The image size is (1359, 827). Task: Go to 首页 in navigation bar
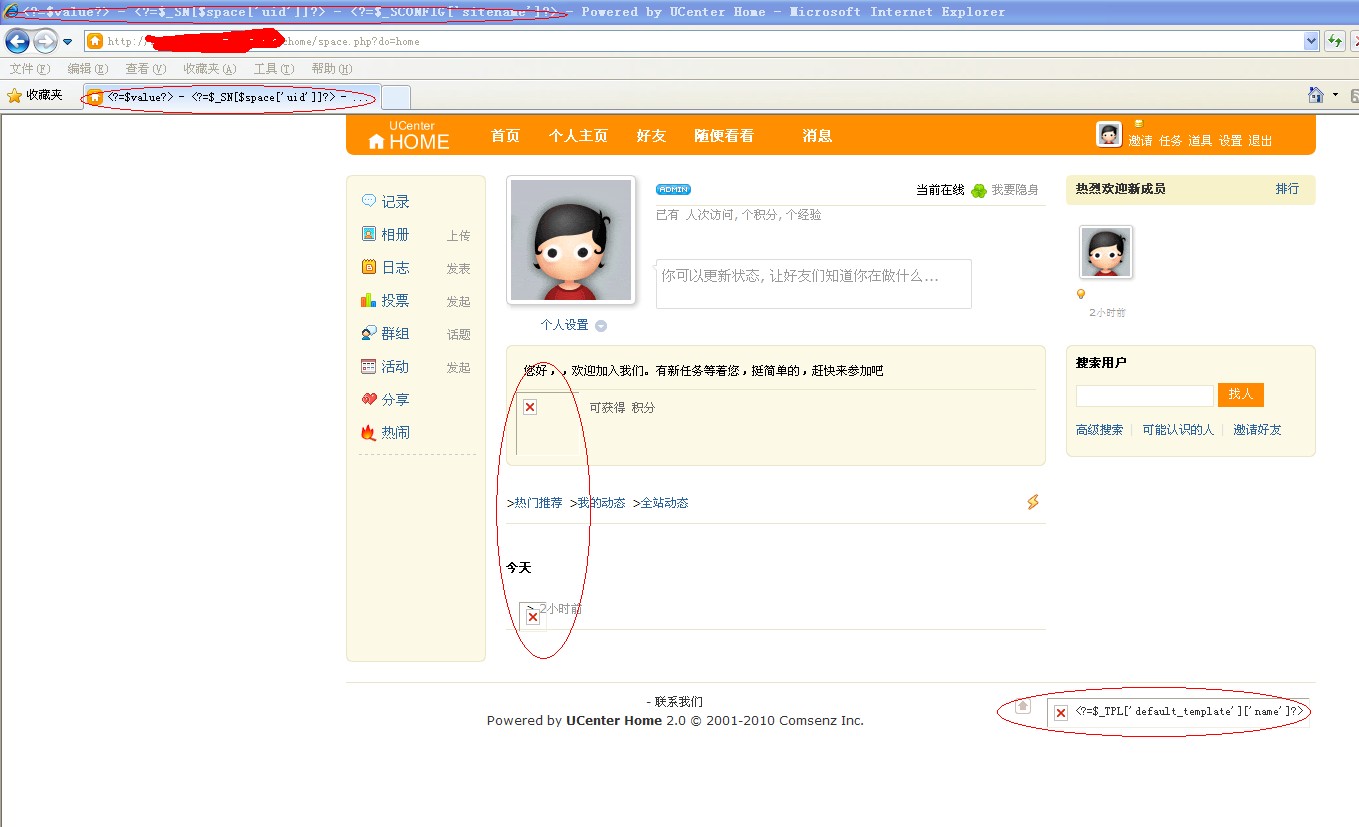505,136
